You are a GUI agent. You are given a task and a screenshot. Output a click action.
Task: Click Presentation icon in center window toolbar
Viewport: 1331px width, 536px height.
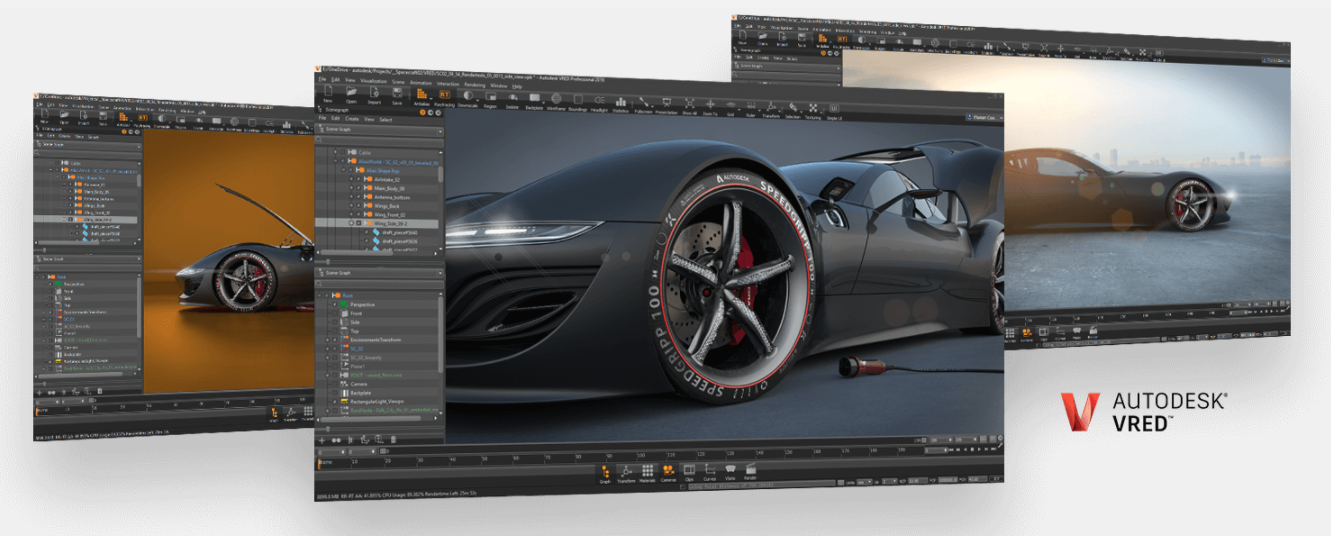pyautogui.click(x=667, y=103)
